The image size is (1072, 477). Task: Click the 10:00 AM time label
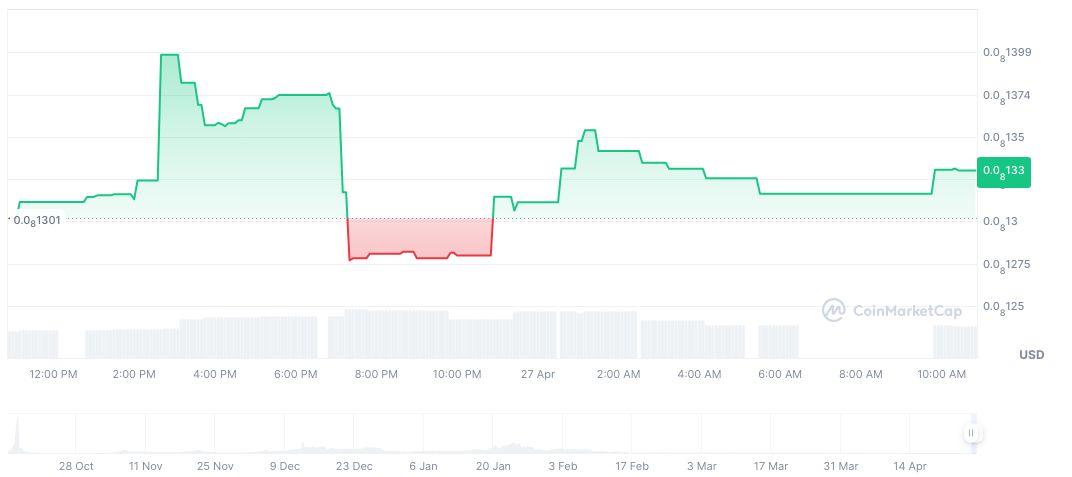tap(941, 374)
